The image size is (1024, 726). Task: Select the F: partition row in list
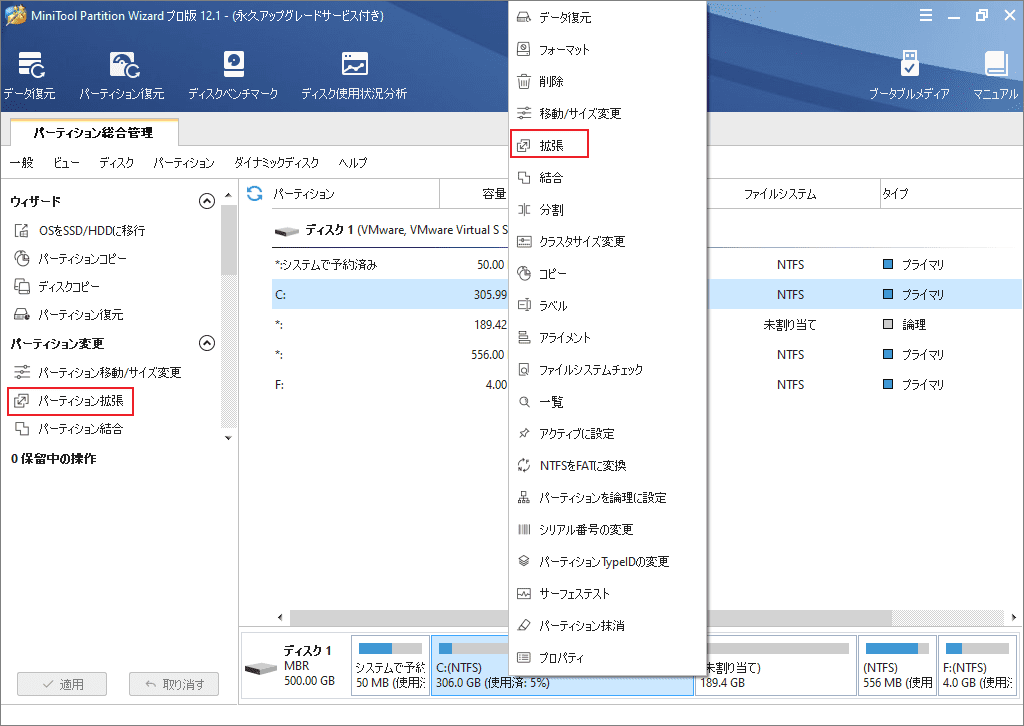pyautogui.click(x=647, y=385)
